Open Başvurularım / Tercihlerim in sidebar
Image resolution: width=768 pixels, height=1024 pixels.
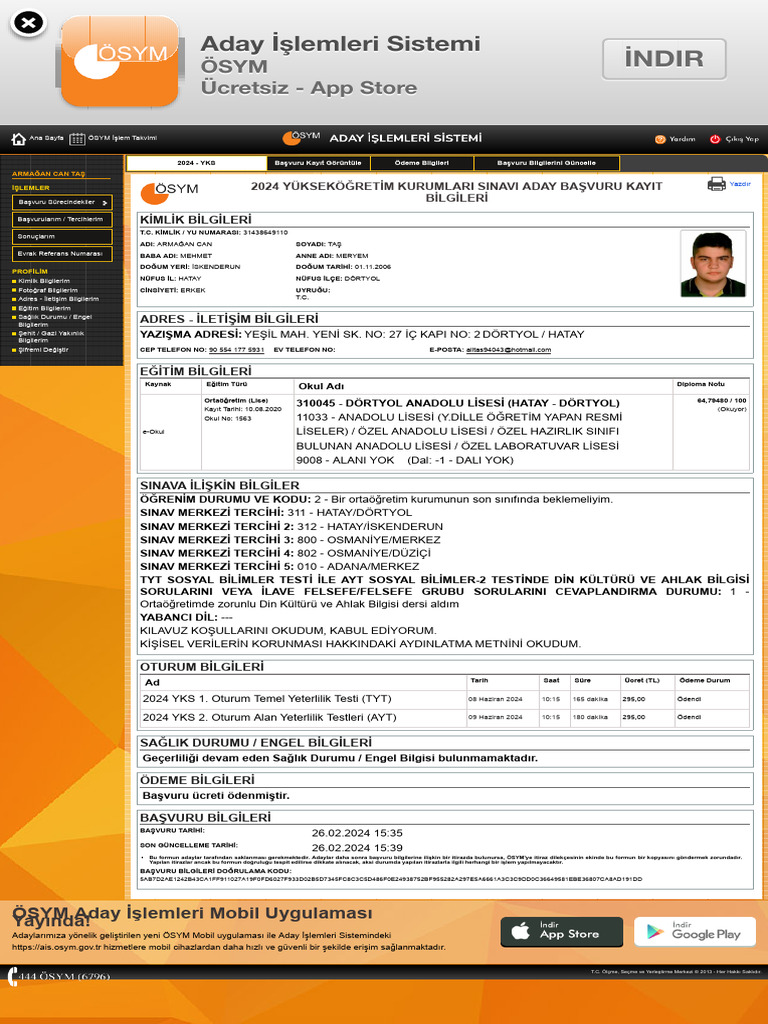click(62, 219)
